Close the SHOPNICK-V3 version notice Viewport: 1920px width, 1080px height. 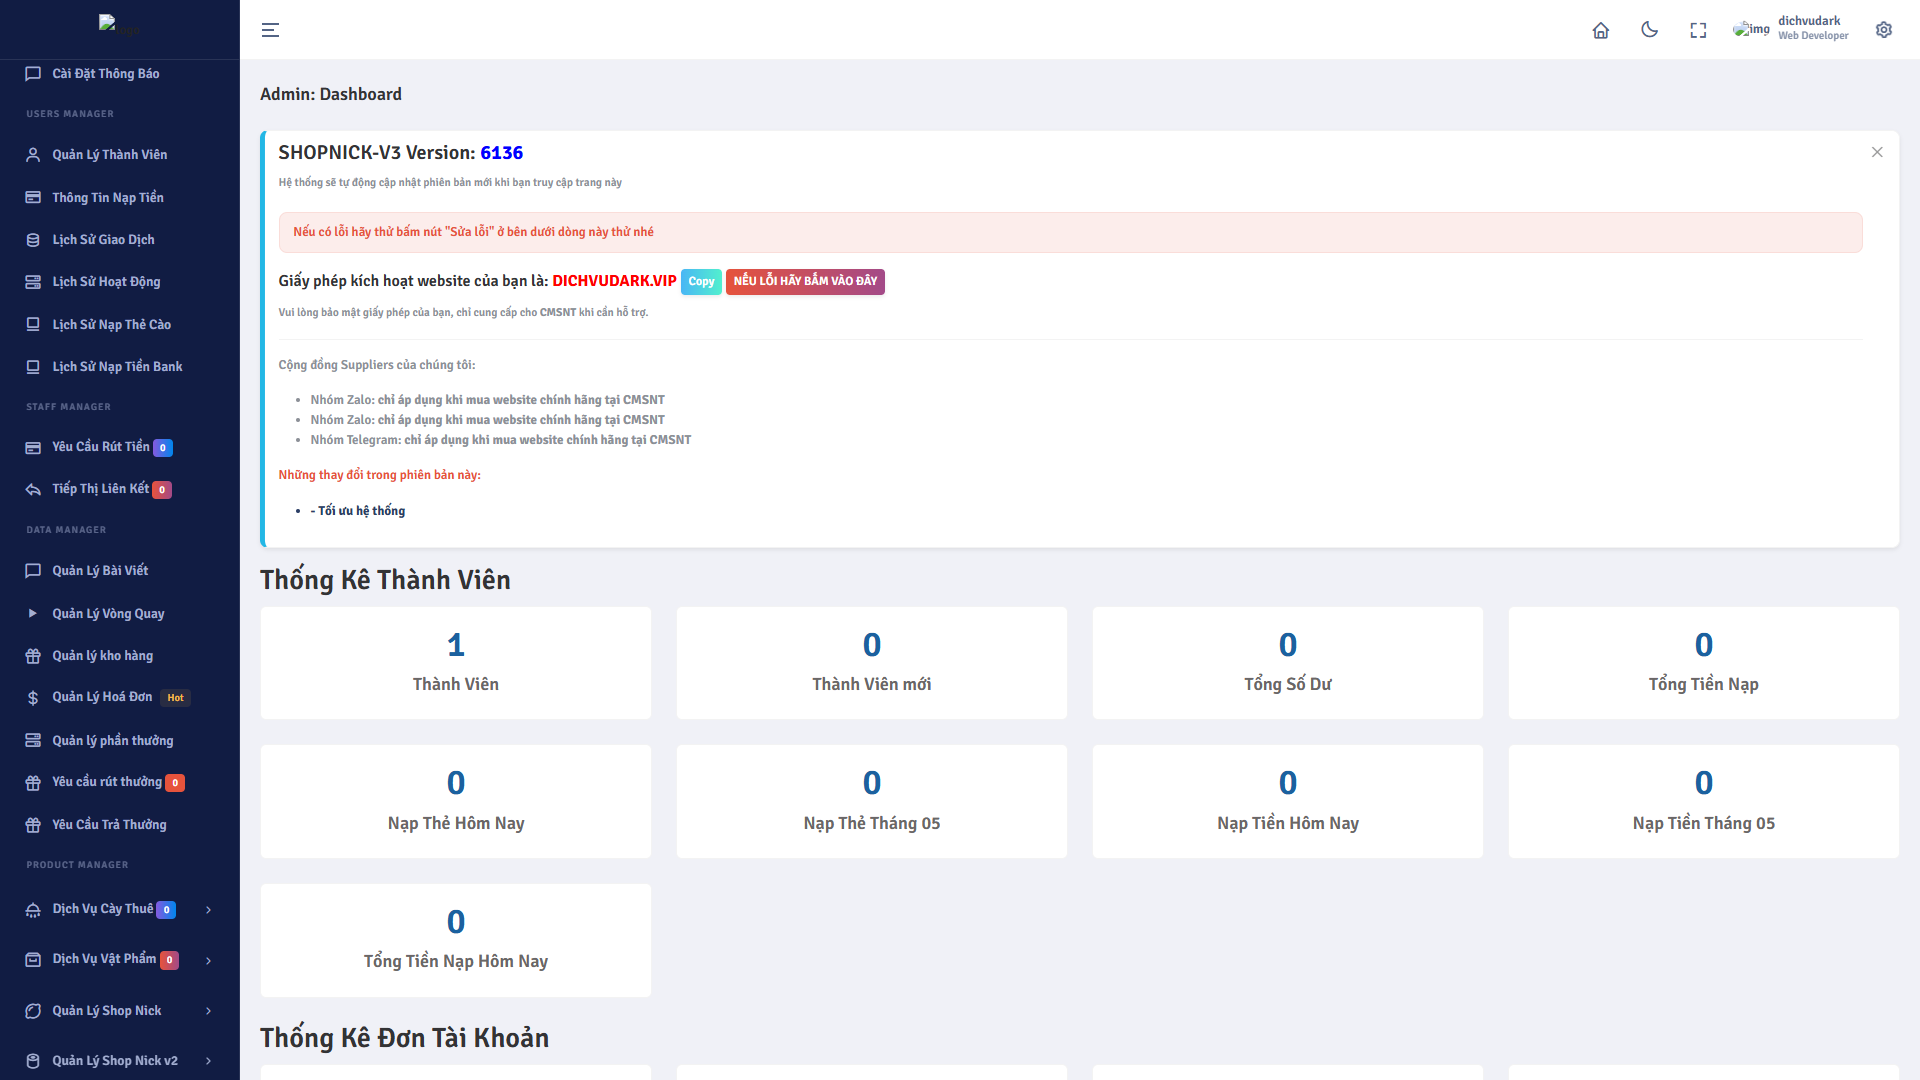pyautogui.click(x=1877, y=152)
